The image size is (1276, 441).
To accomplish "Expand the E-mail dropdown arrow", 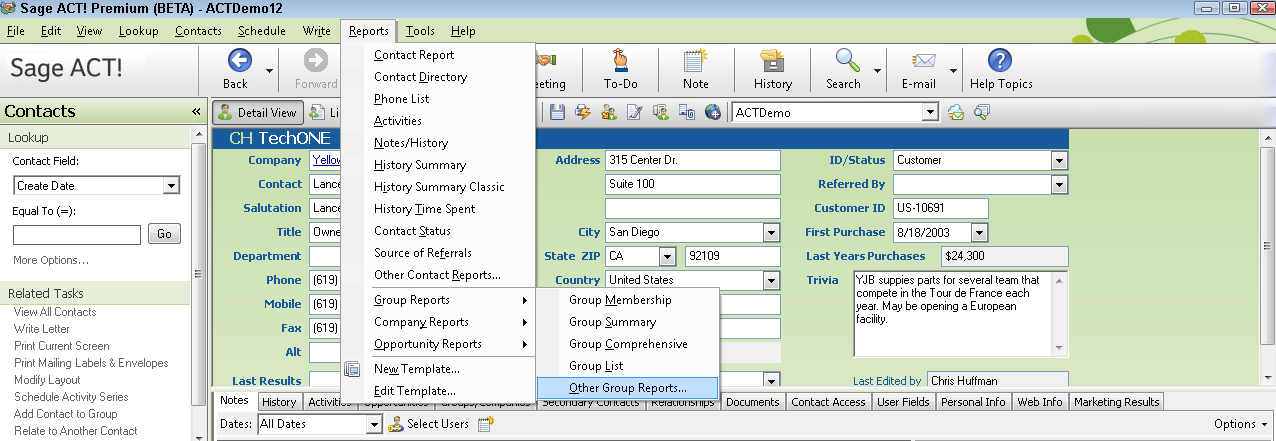I will [x=953, y=71].
